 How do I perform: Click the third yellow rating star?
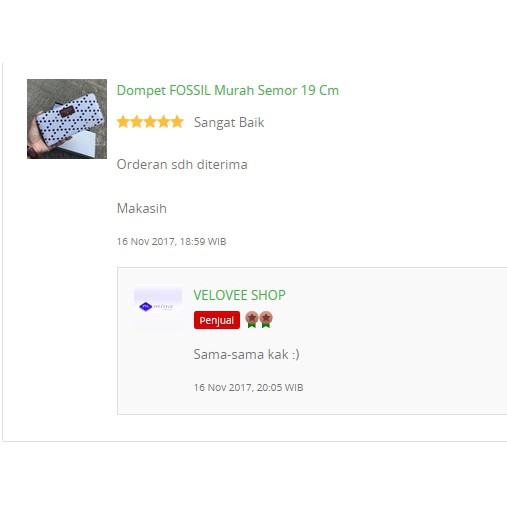[150, 122]
